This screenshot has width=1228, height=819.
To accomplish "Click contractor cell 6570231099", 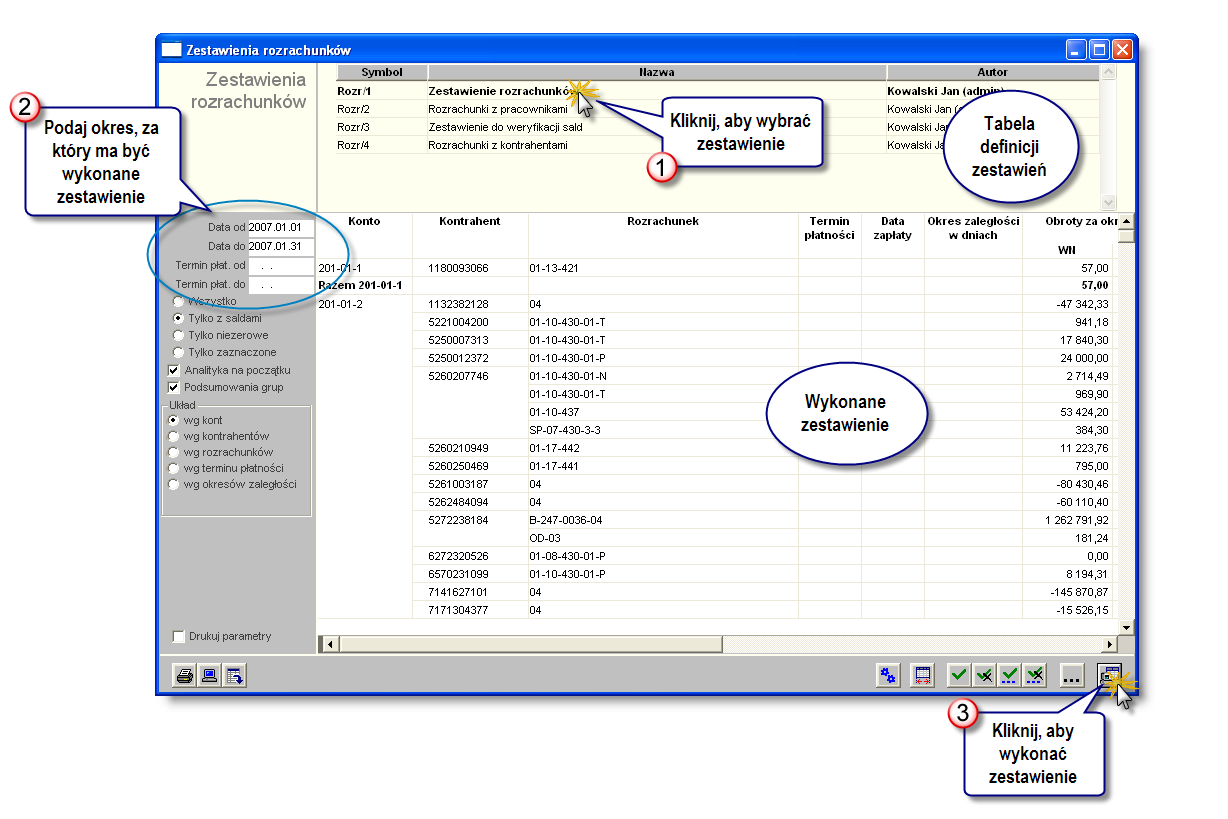I will click(x=470, y=574).
